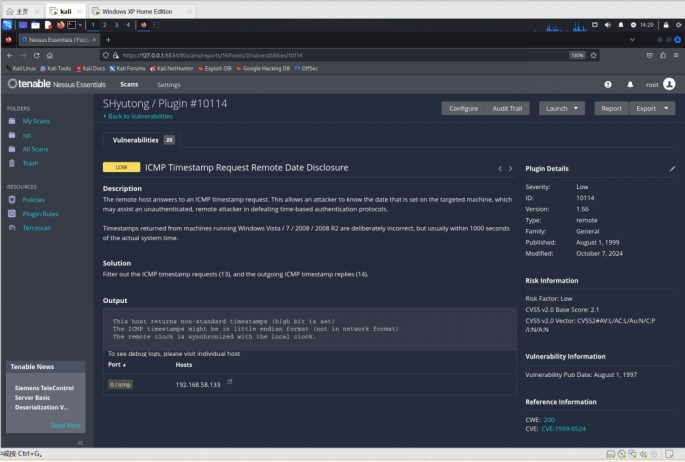The height and width of the screenshot is (462, 685).
Task: Open the Export dropdown
Action: (652, 108)
